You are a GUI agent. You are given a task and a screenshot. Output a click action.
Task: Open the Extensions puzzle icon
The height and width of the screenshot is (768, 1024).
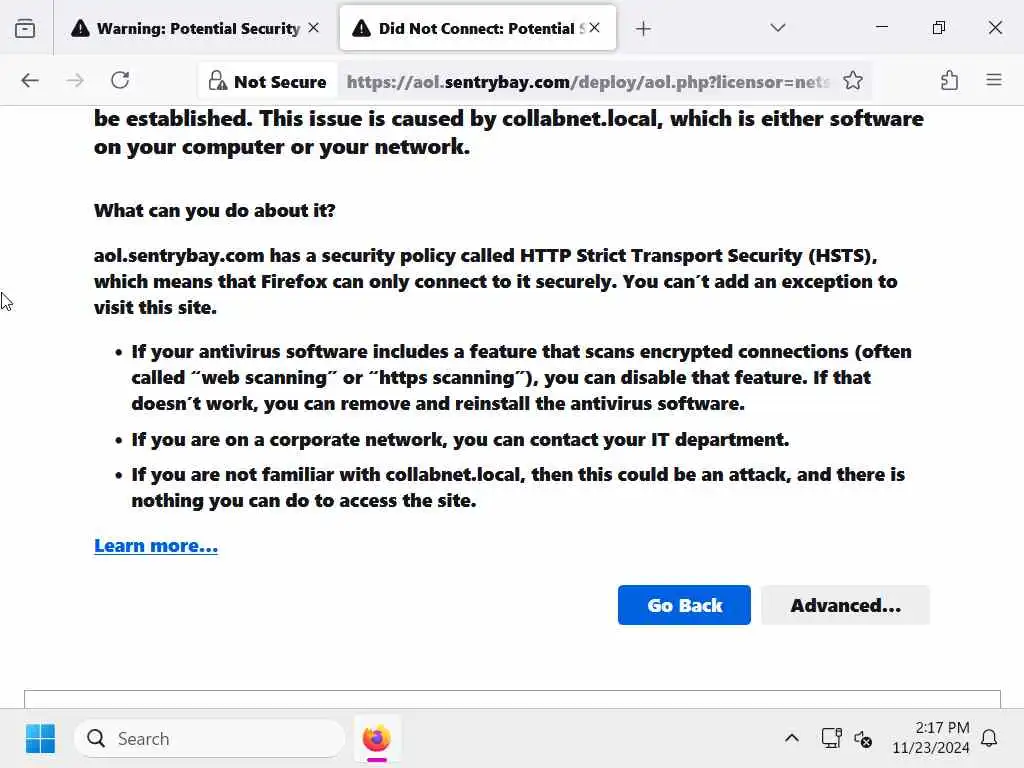pyautogui.click(x=949, y=81)
